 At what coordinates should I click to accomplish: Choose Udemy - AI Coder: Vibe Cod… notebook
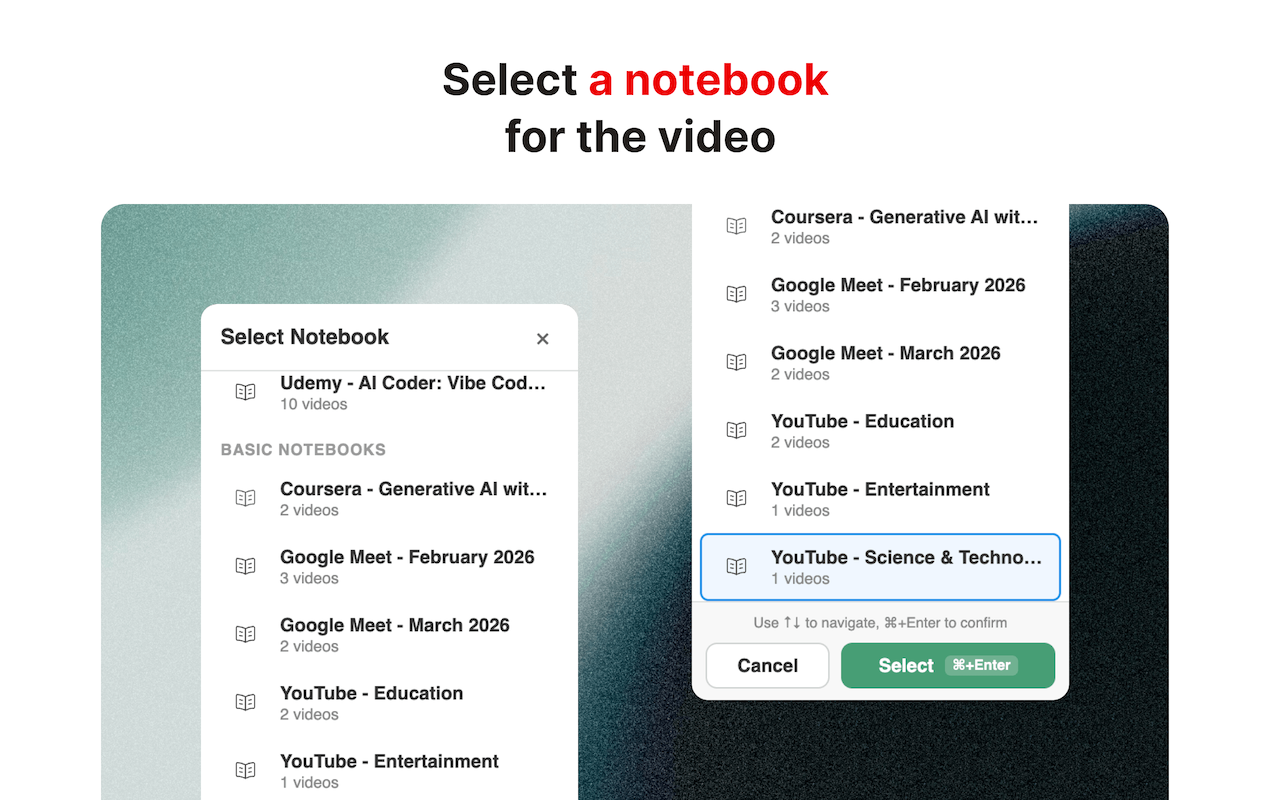pos(389,392)
